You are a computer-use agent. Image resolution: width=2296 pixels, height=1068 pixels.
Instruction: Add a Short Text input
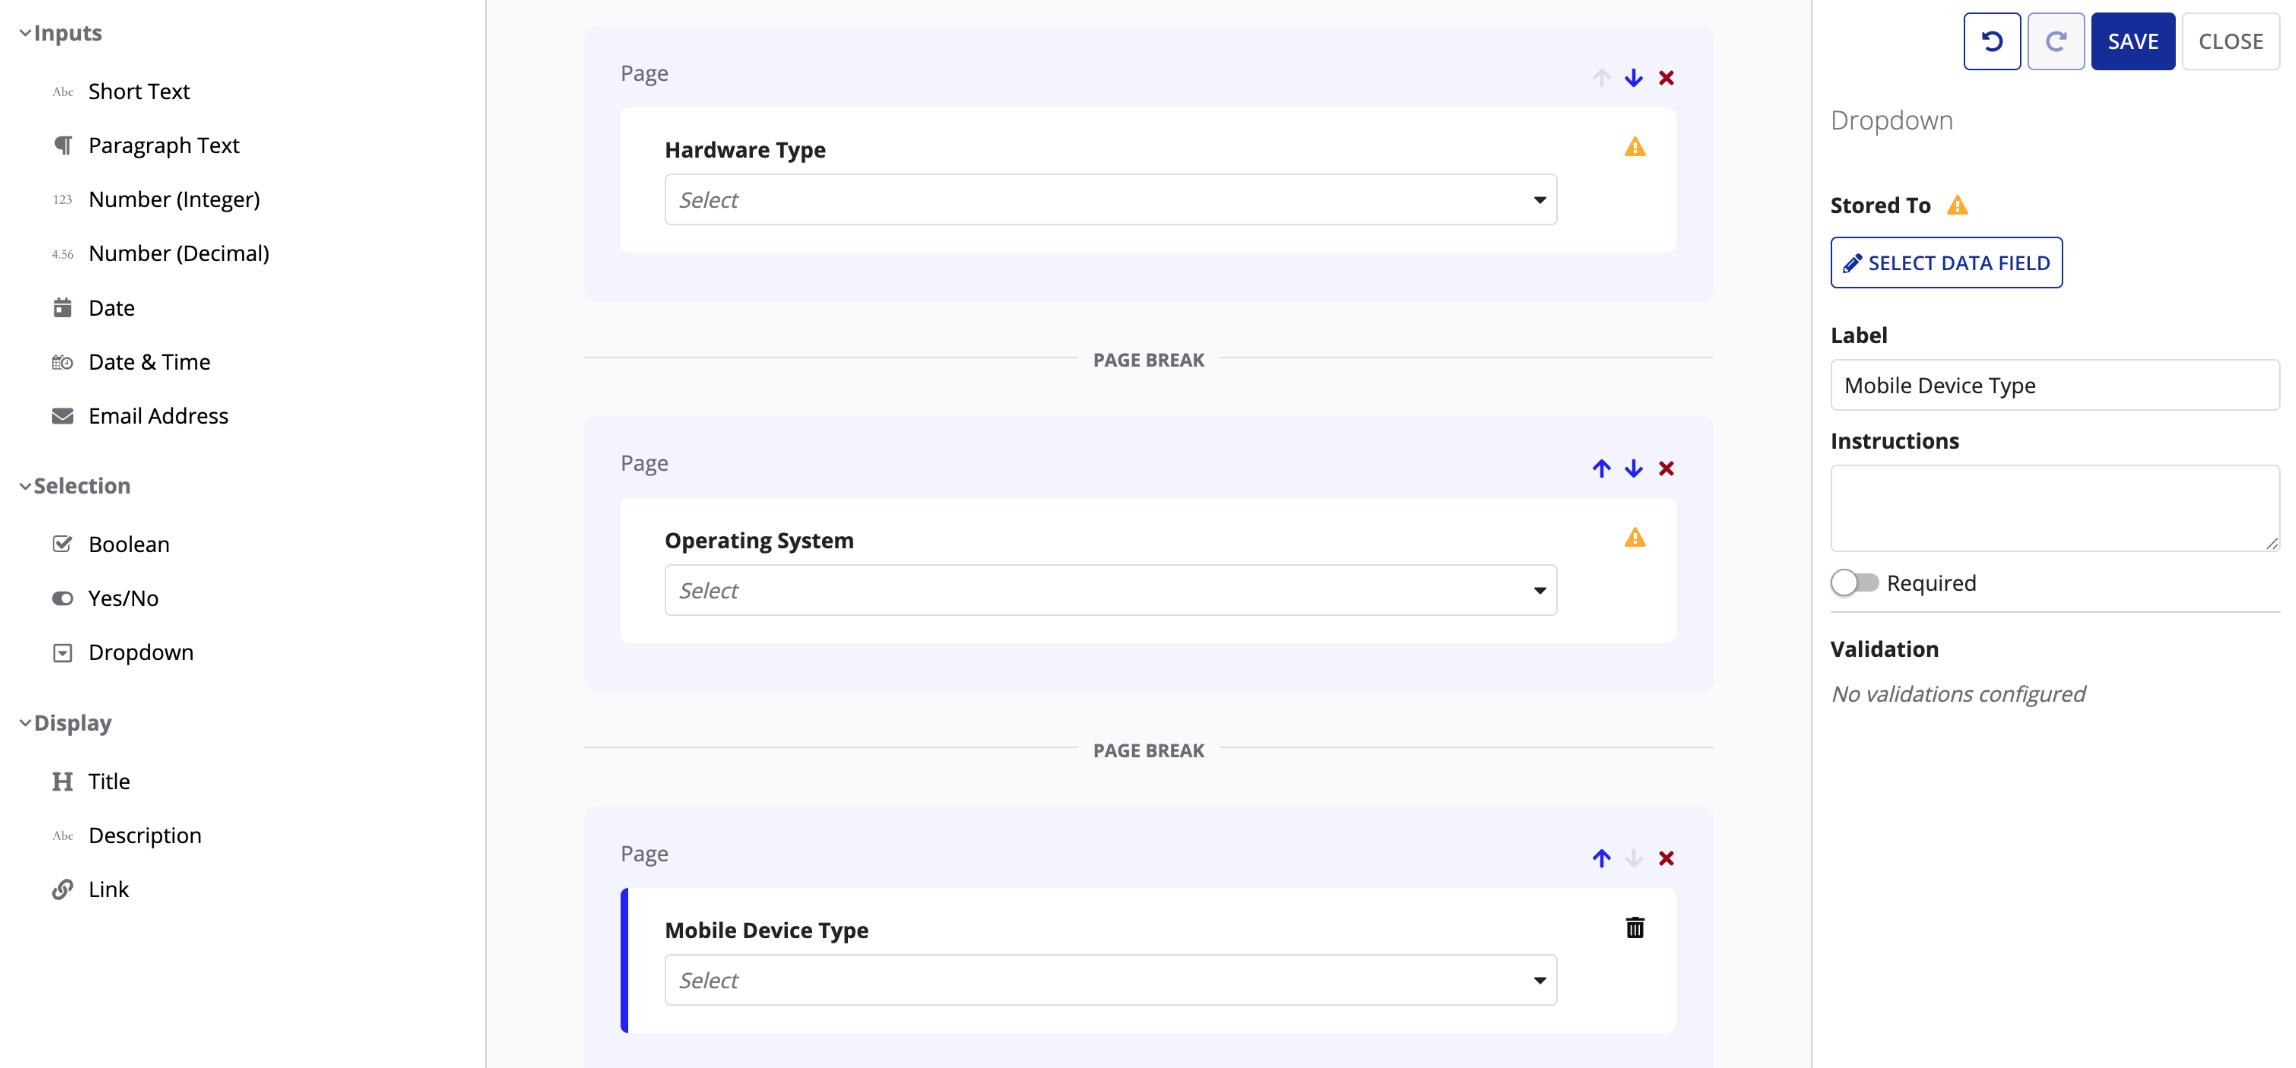[138, 91]
